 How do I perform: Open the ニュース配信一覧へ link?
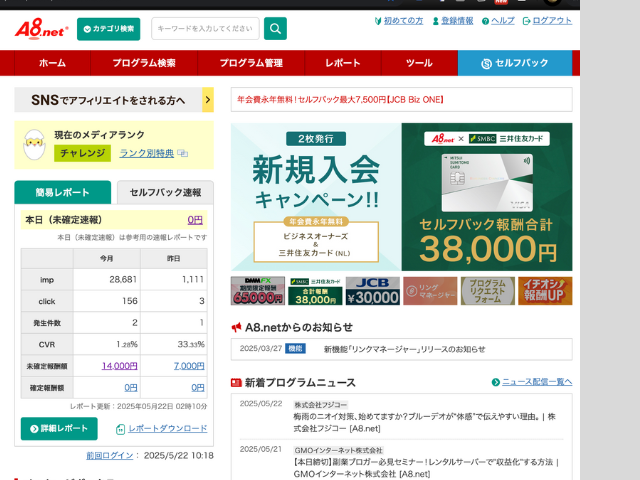click(537, 382)
